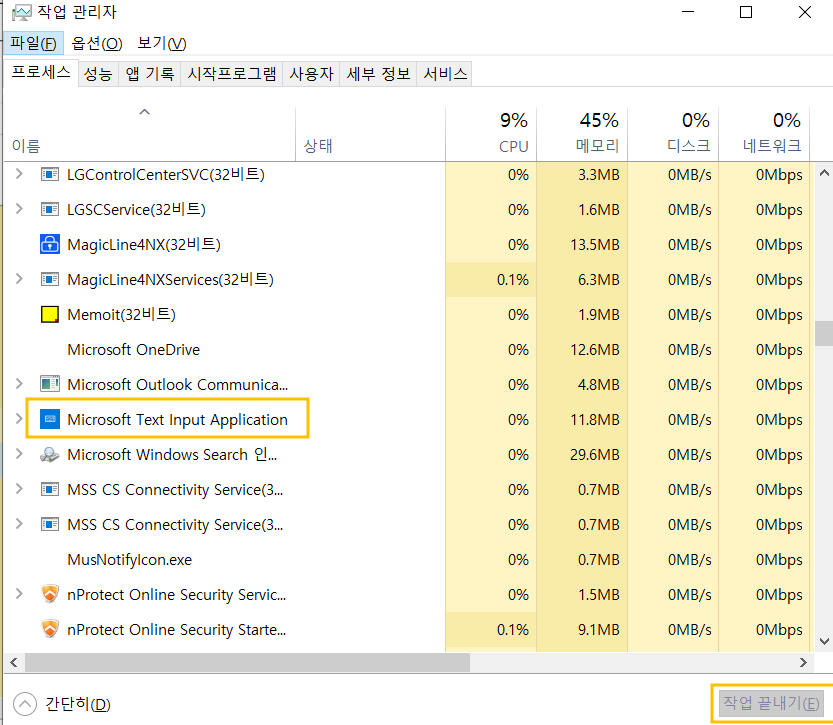Expand the Microsoft Text Input Application group
This screenshot has width=833, height=725.
point(19,419)
